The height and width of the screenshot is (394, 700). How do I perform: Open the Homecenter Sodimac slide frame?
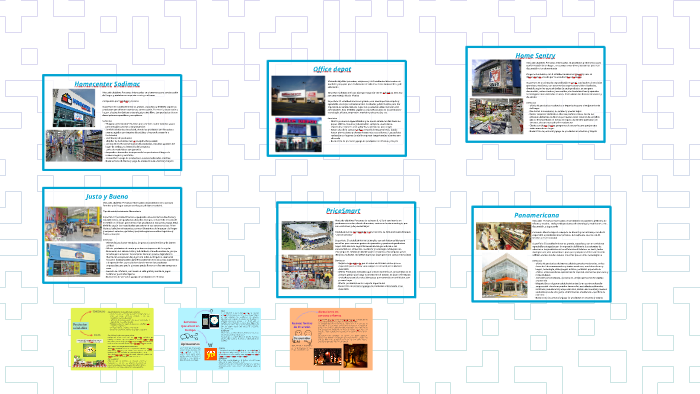click(x=112, y=123)
